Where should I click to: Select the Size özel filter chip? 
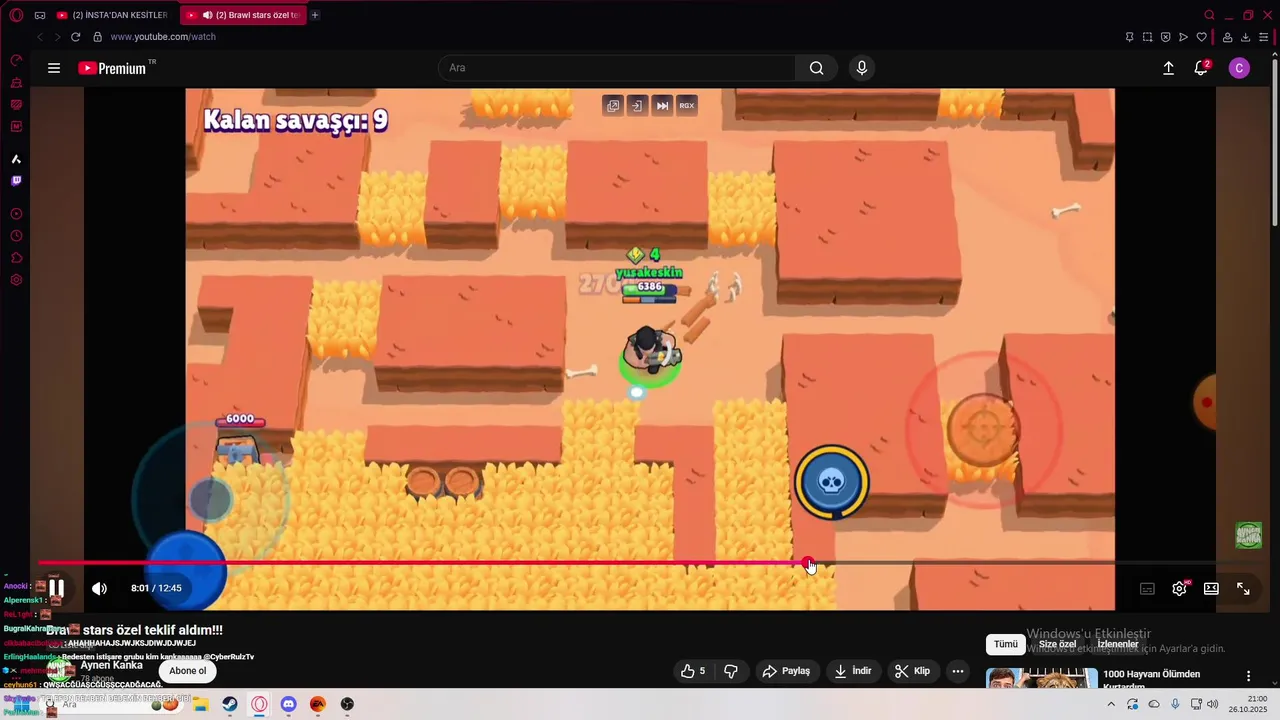(x=1057, y=644)
